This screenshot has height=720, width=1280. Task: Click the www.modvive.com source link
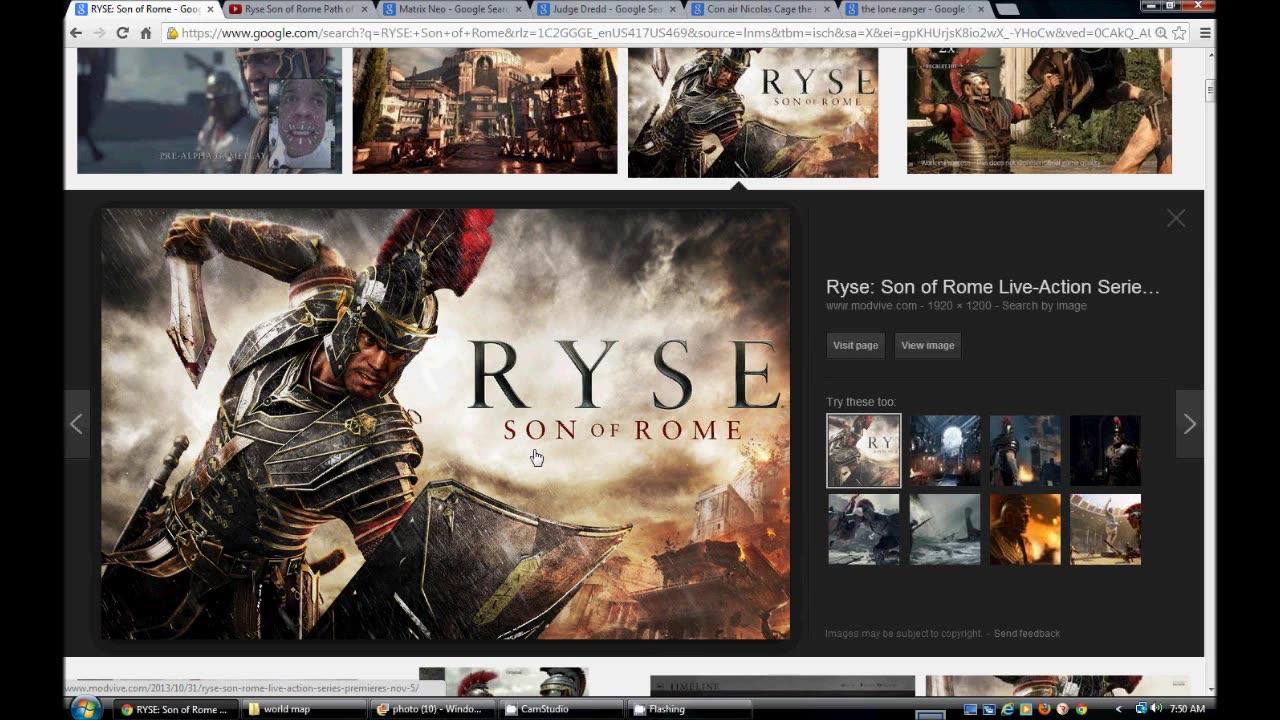pos(872,306)
